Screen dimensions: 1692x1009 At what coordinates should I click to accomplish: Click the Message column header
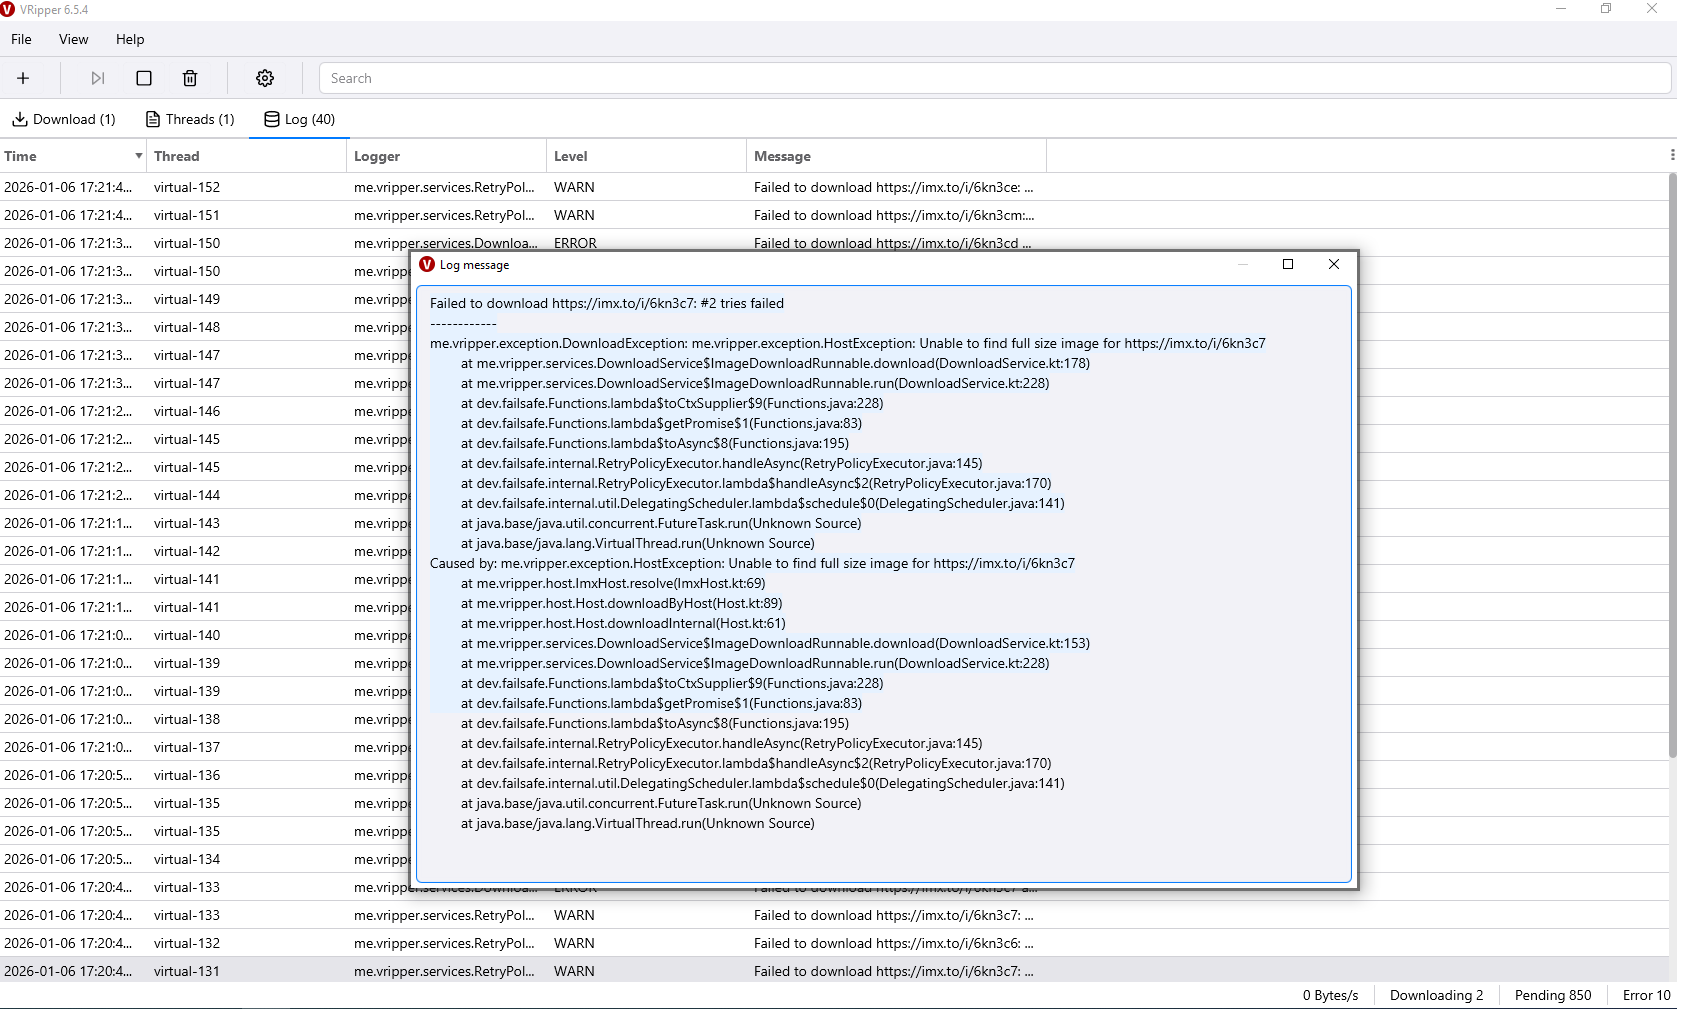[x=897, y=156]
